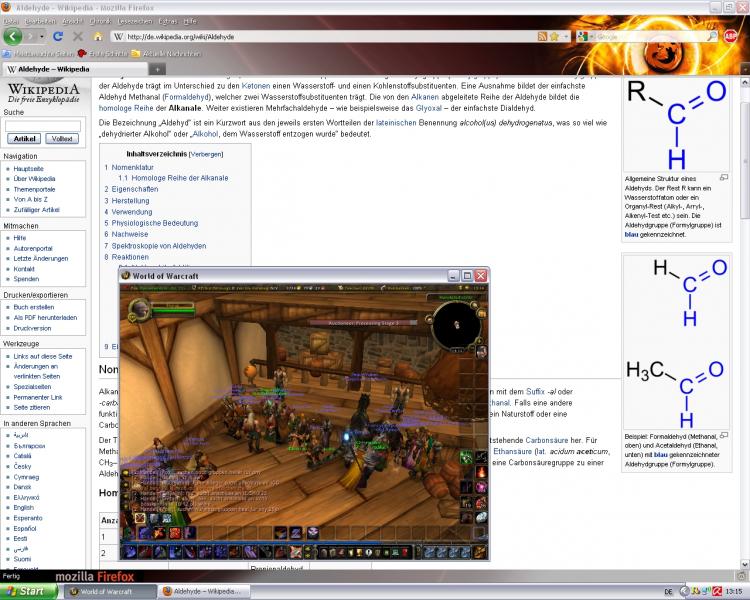Viewport: 750px width, 600px height.
Task: Open the recent pages history dropdown arrow
Action: coord(42,36)
